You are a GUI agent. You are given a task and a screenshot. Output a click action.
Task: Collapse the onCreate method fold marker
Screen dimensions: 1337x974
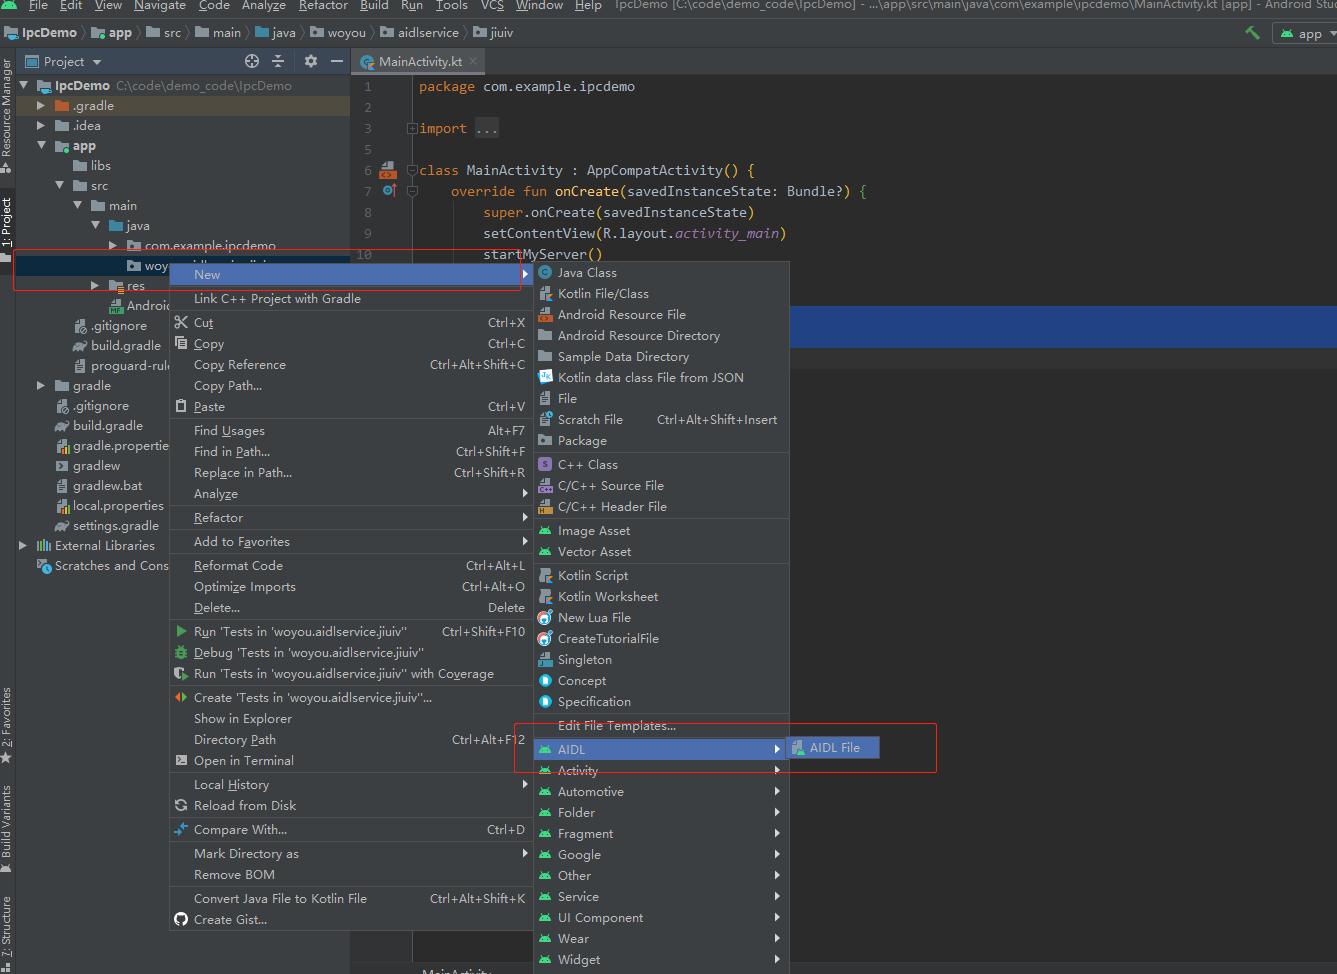point(412,190)
